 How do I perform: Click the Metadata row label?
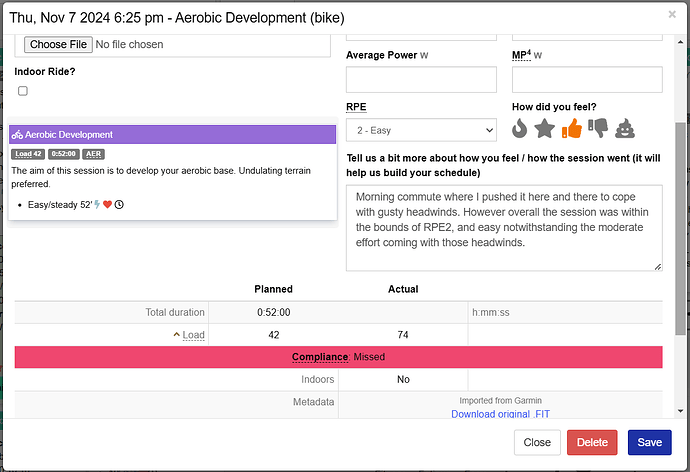pyautogui.click(x=313, y=402)
